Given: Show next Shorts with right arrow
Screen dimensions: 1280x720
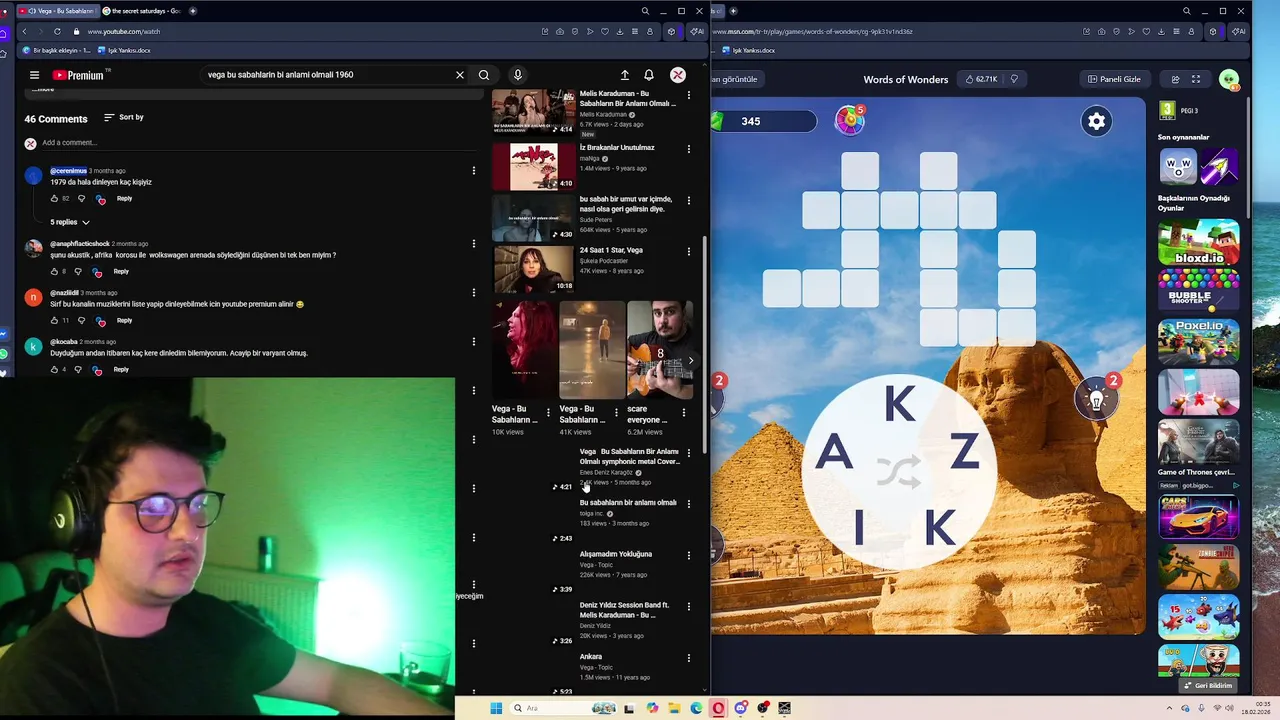Looking at the screenshot, I should click(690, 360).
